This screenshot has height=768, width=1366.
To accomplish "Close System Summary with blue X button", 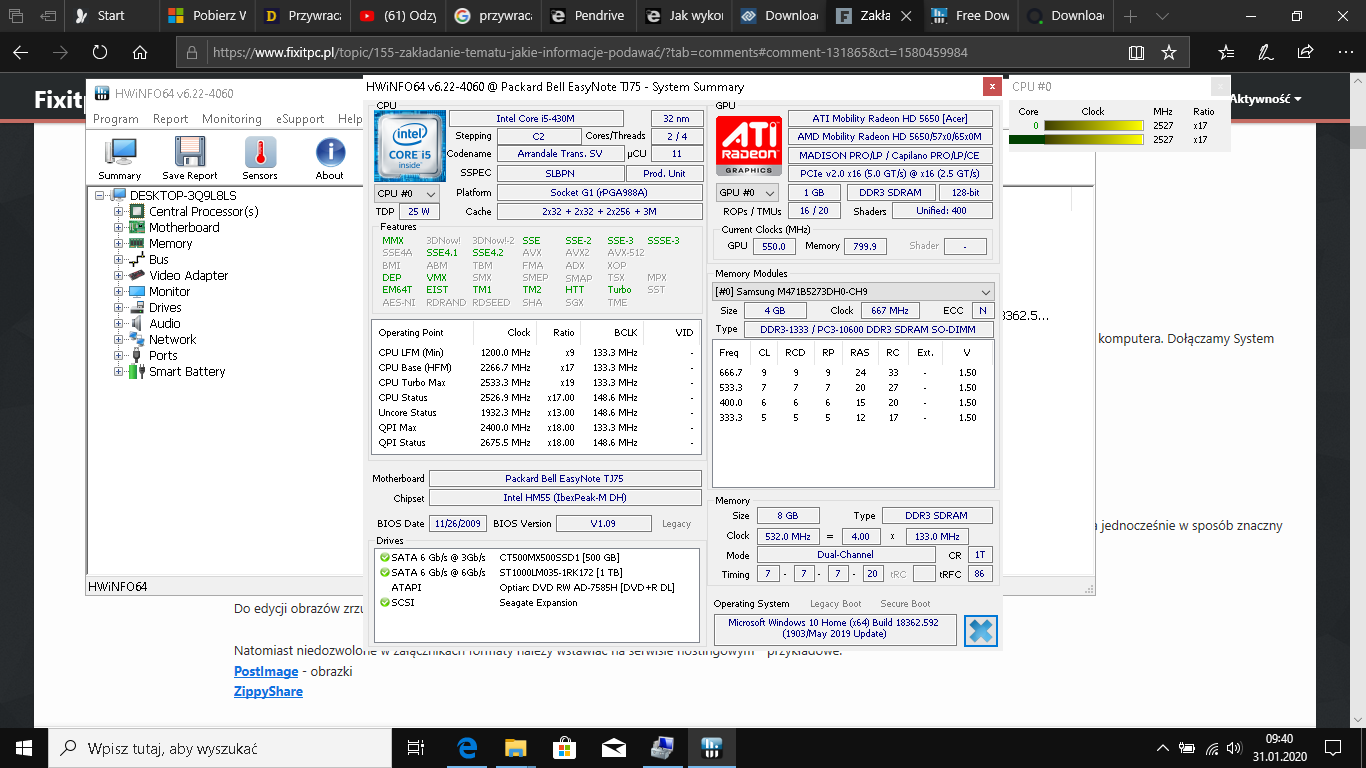I will click(x=981, y=631).
